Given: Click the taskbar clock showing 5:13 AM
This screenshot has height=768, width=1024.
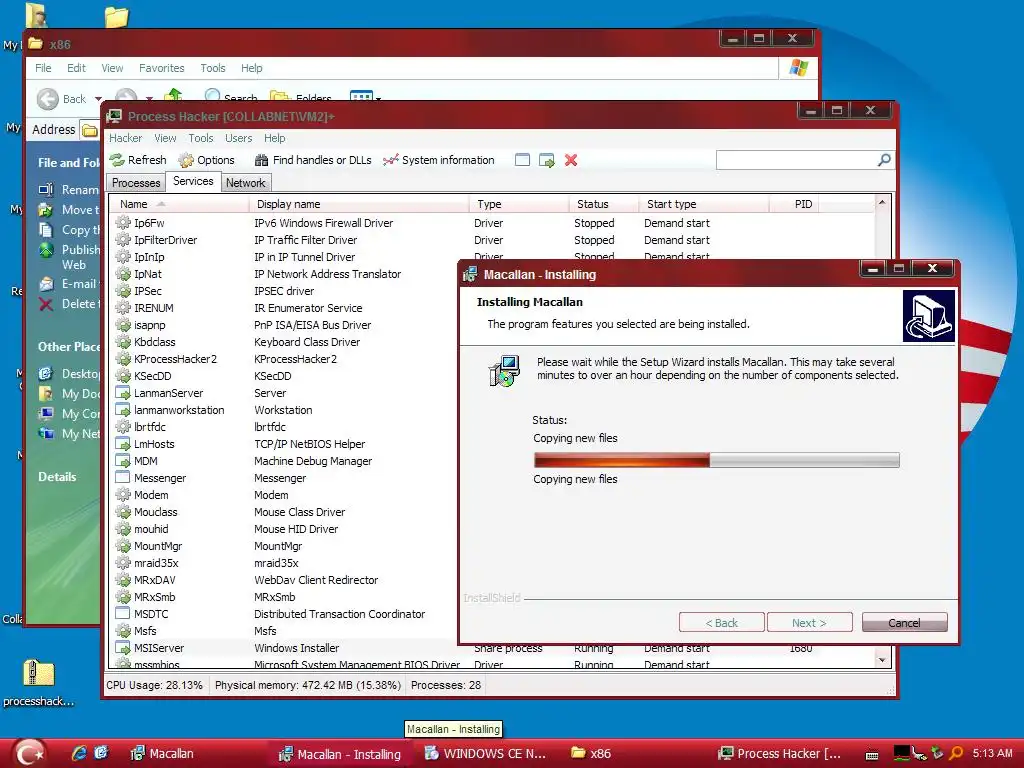Looking at the screenshot, I should coord(992,753).
